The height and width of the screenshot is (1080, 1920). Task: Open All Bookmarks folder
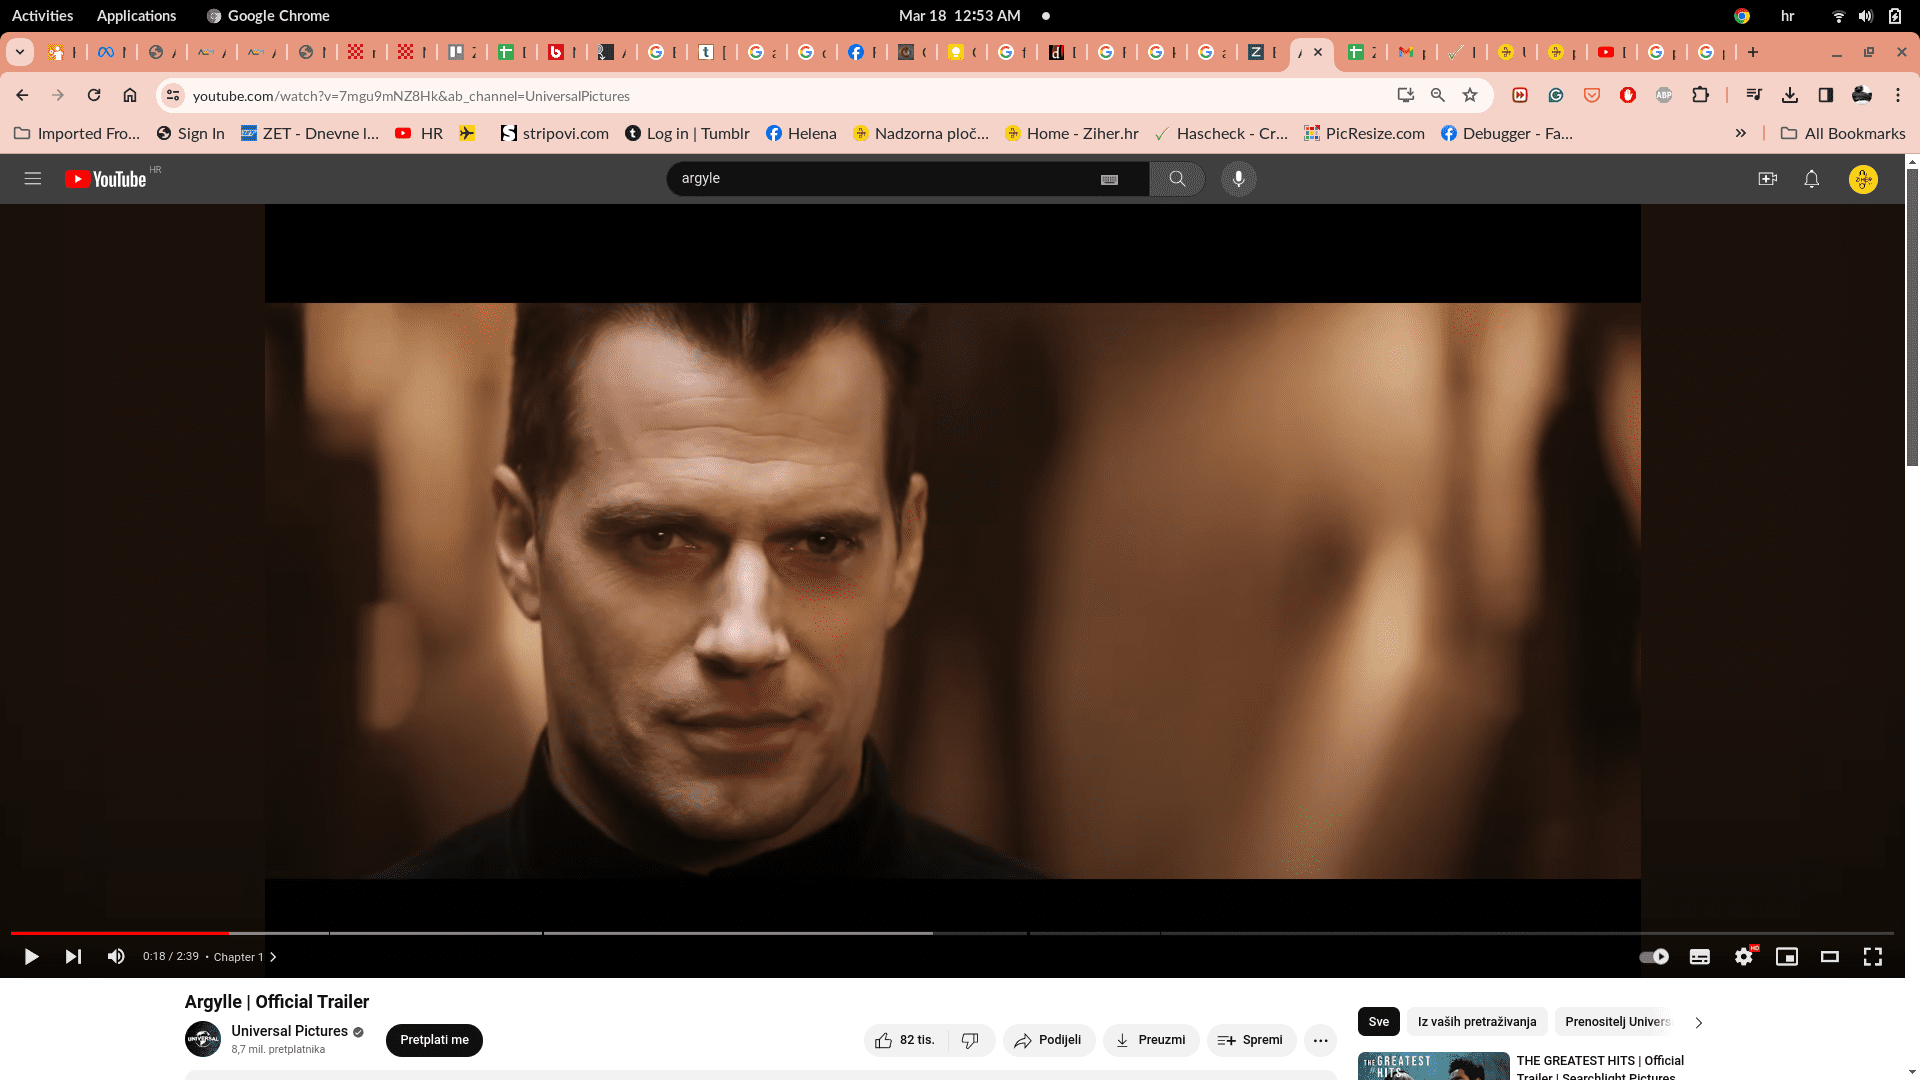1843,133
